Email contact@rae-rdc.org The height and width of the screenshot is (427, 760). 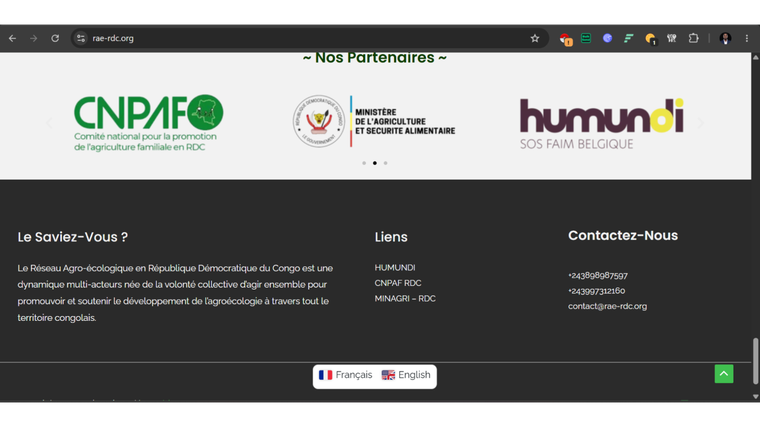click(607, 306)
